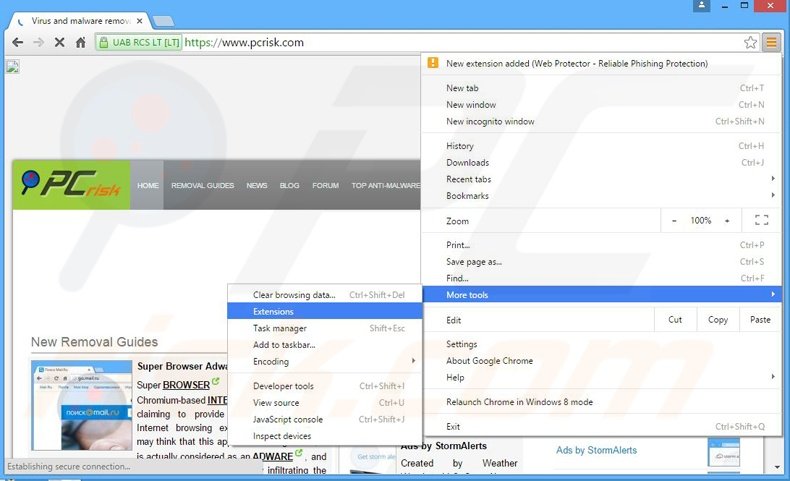
Task: Click Paste in the Edit row
Action: [760, 320]
